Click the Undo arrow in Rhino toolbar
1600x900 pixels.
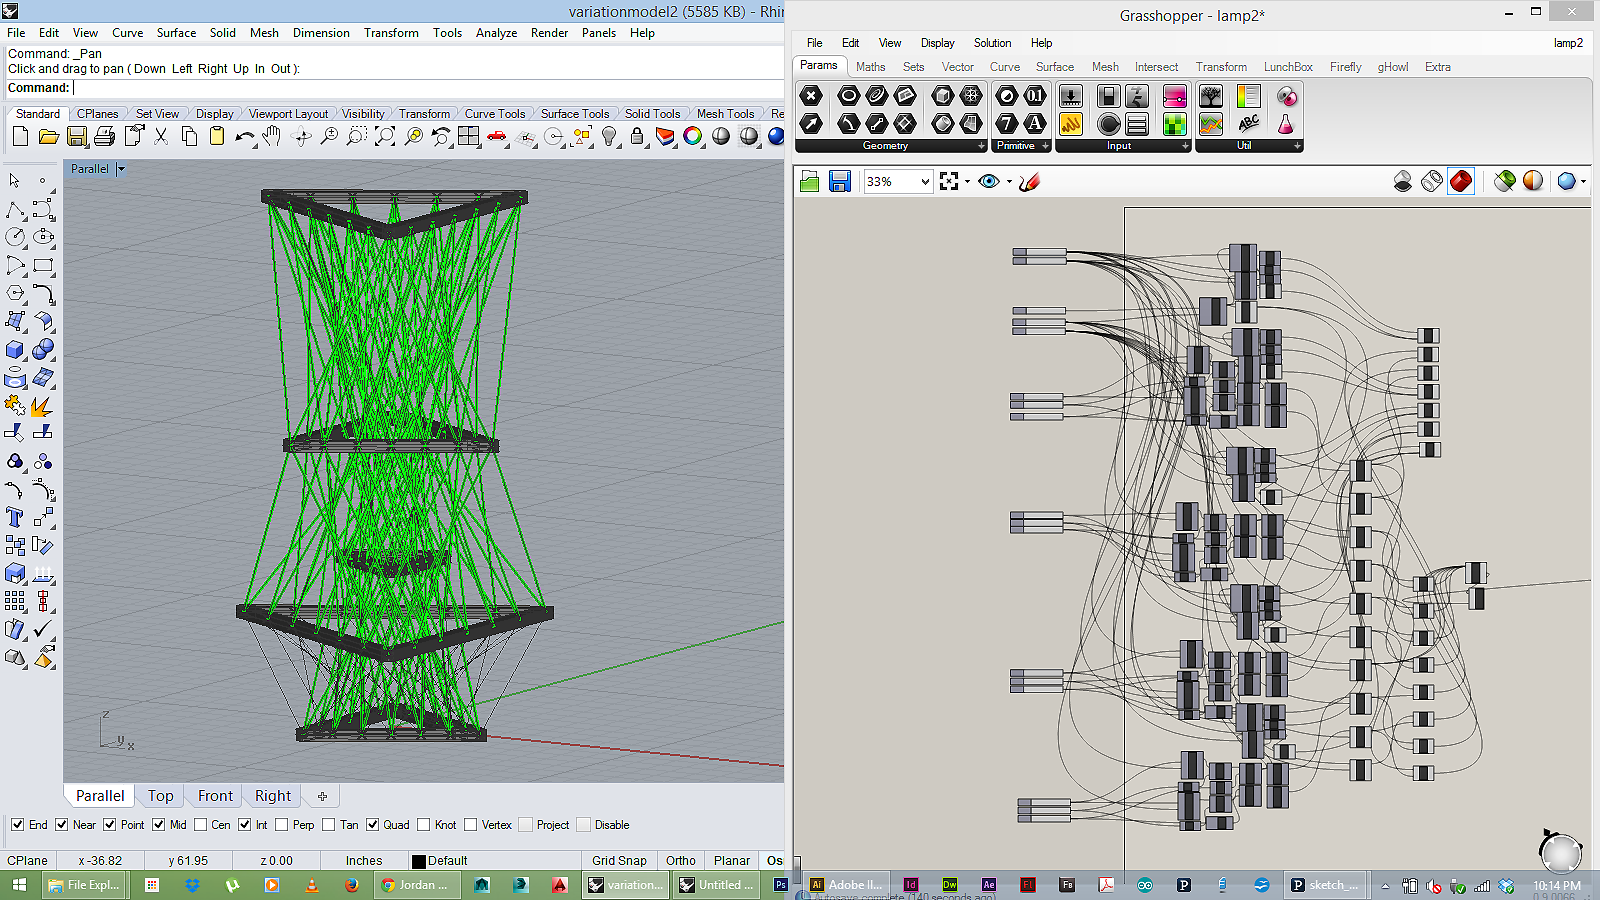(x=243, y=137)
